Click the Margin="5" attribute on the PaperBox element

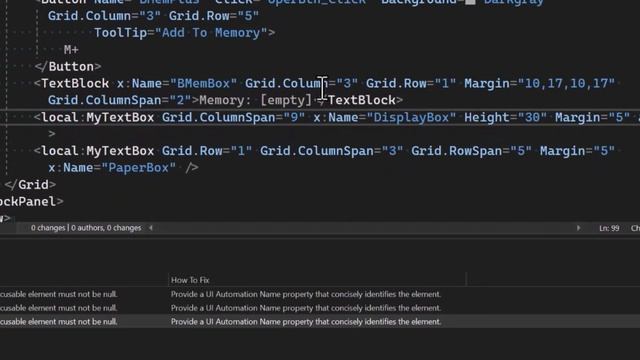coord(577,151)
